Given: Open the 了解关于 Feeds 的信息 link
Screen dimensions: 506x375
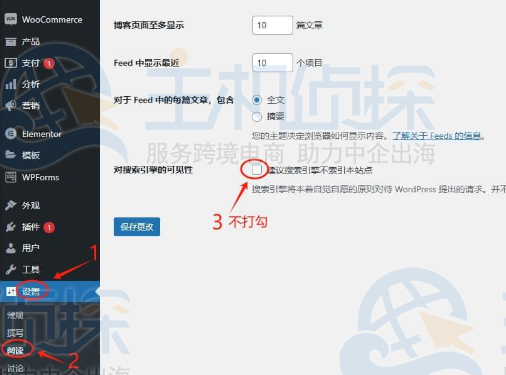Looking at the screenshot, I should [437, 136].
